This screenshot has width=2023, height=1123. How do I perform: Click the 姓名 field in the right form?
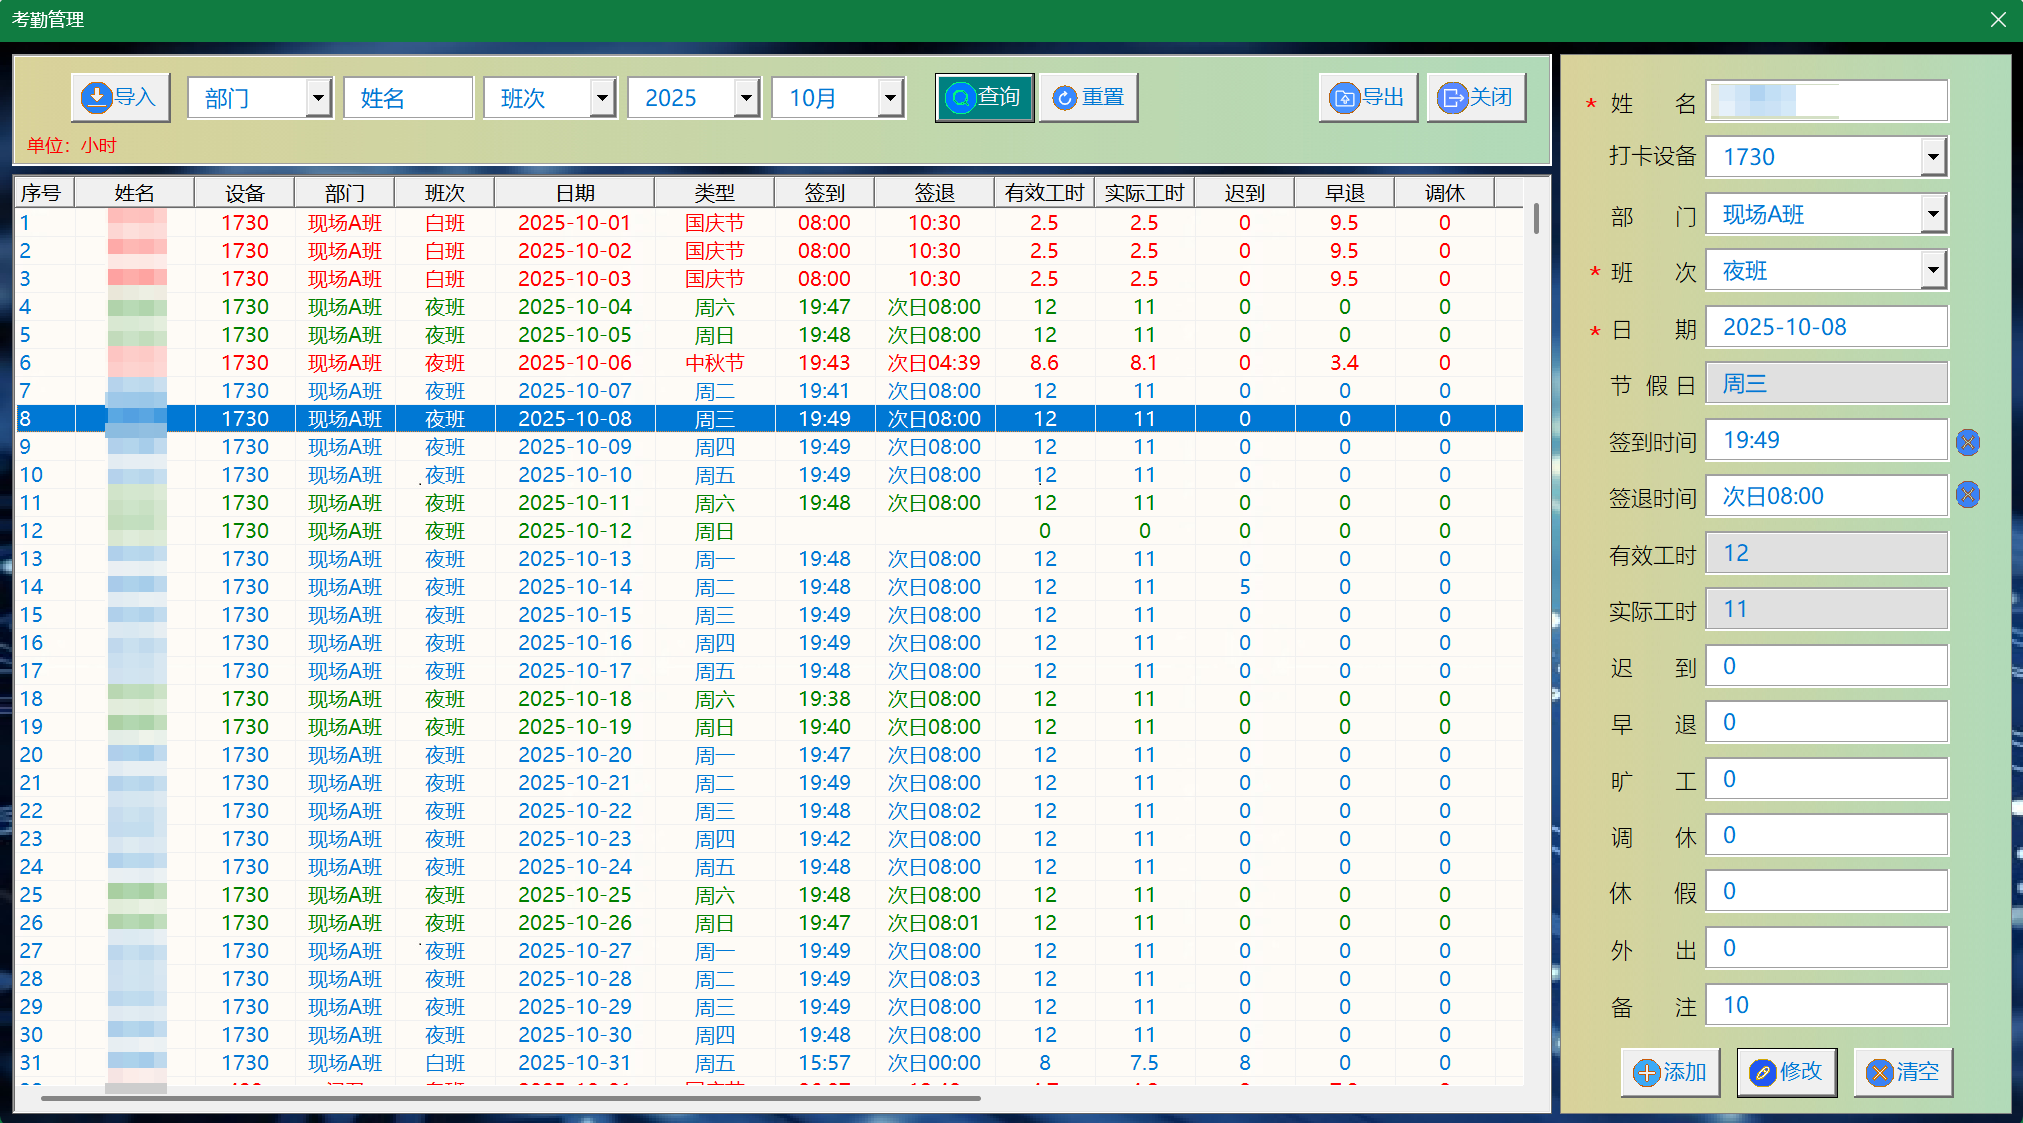pos(1827,101)
